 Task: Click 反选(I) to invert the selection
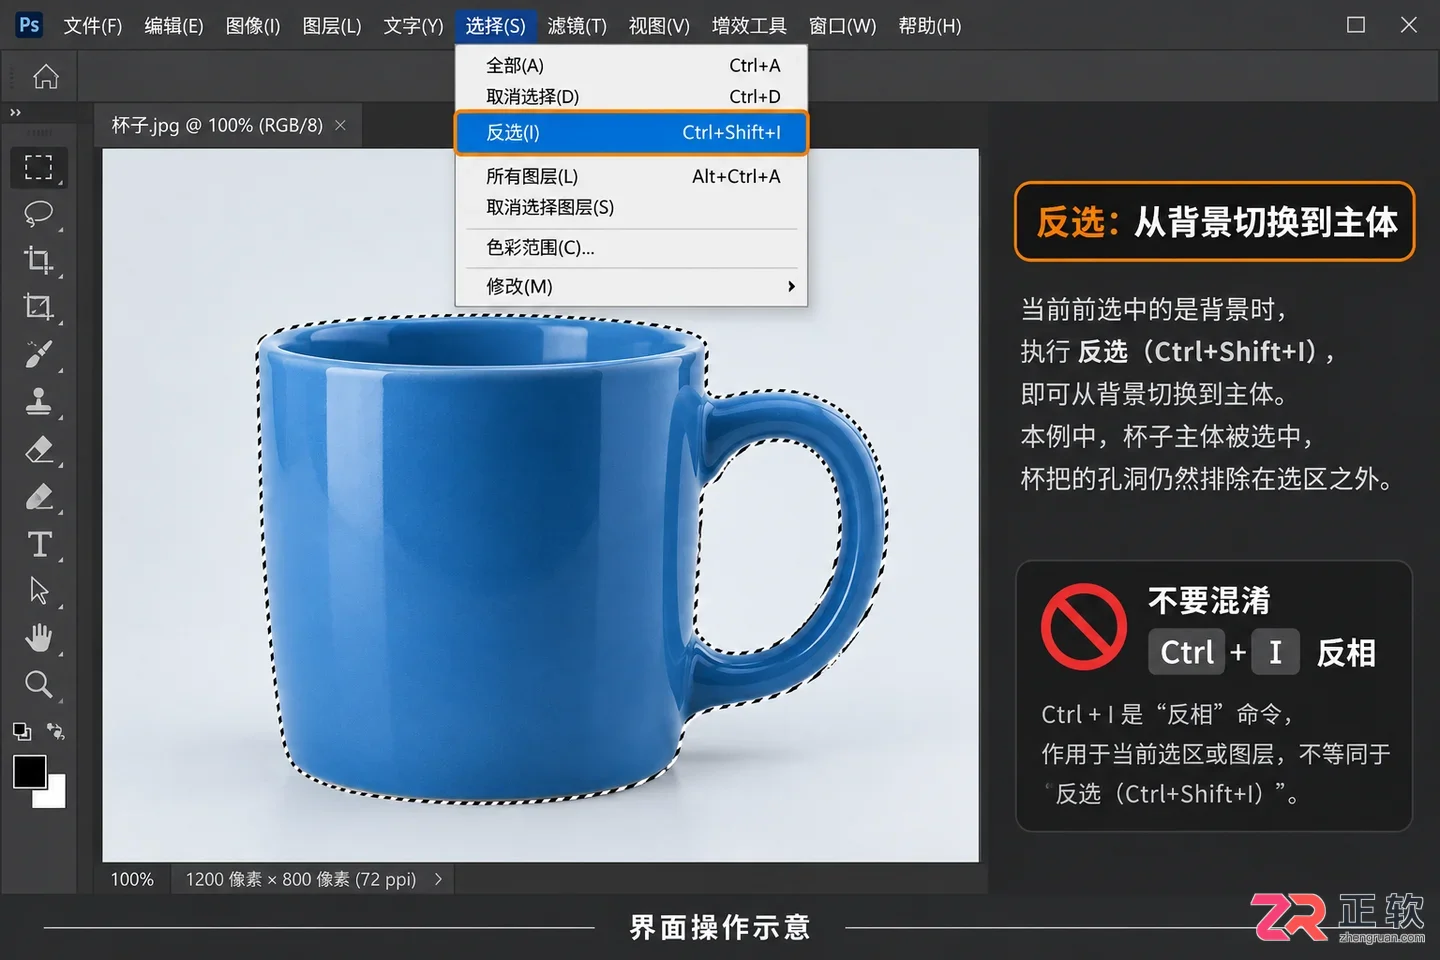pyautogui.click(x=631, y=133)
